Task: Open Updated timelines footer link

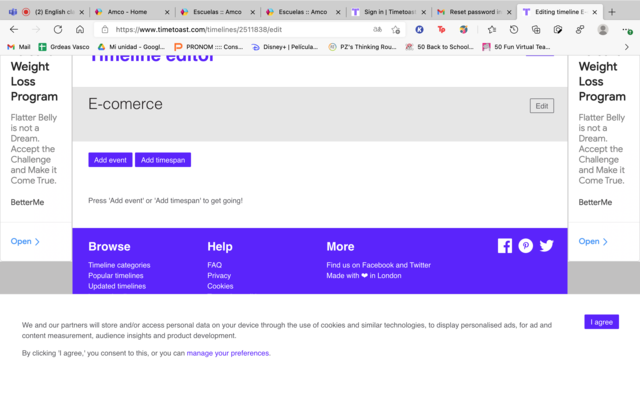Action: click(x=117, y=286)
